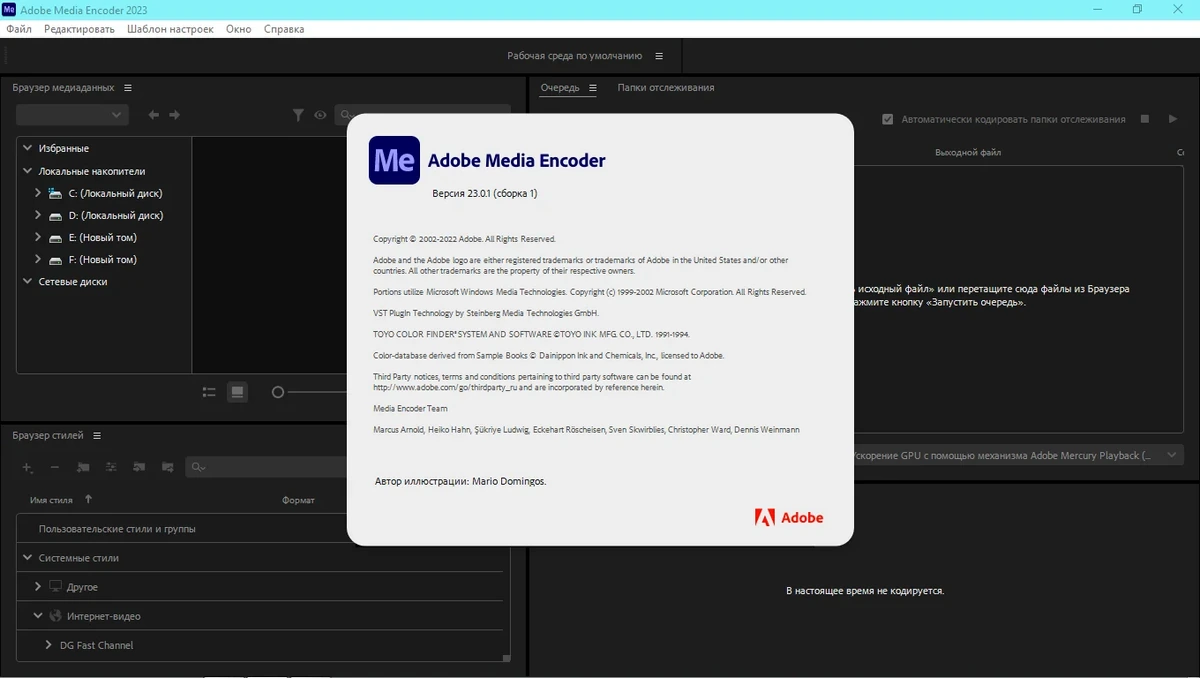Focus the Preset Browser search field
Viewport: 1200px width, 678px height.
[268, 467]
